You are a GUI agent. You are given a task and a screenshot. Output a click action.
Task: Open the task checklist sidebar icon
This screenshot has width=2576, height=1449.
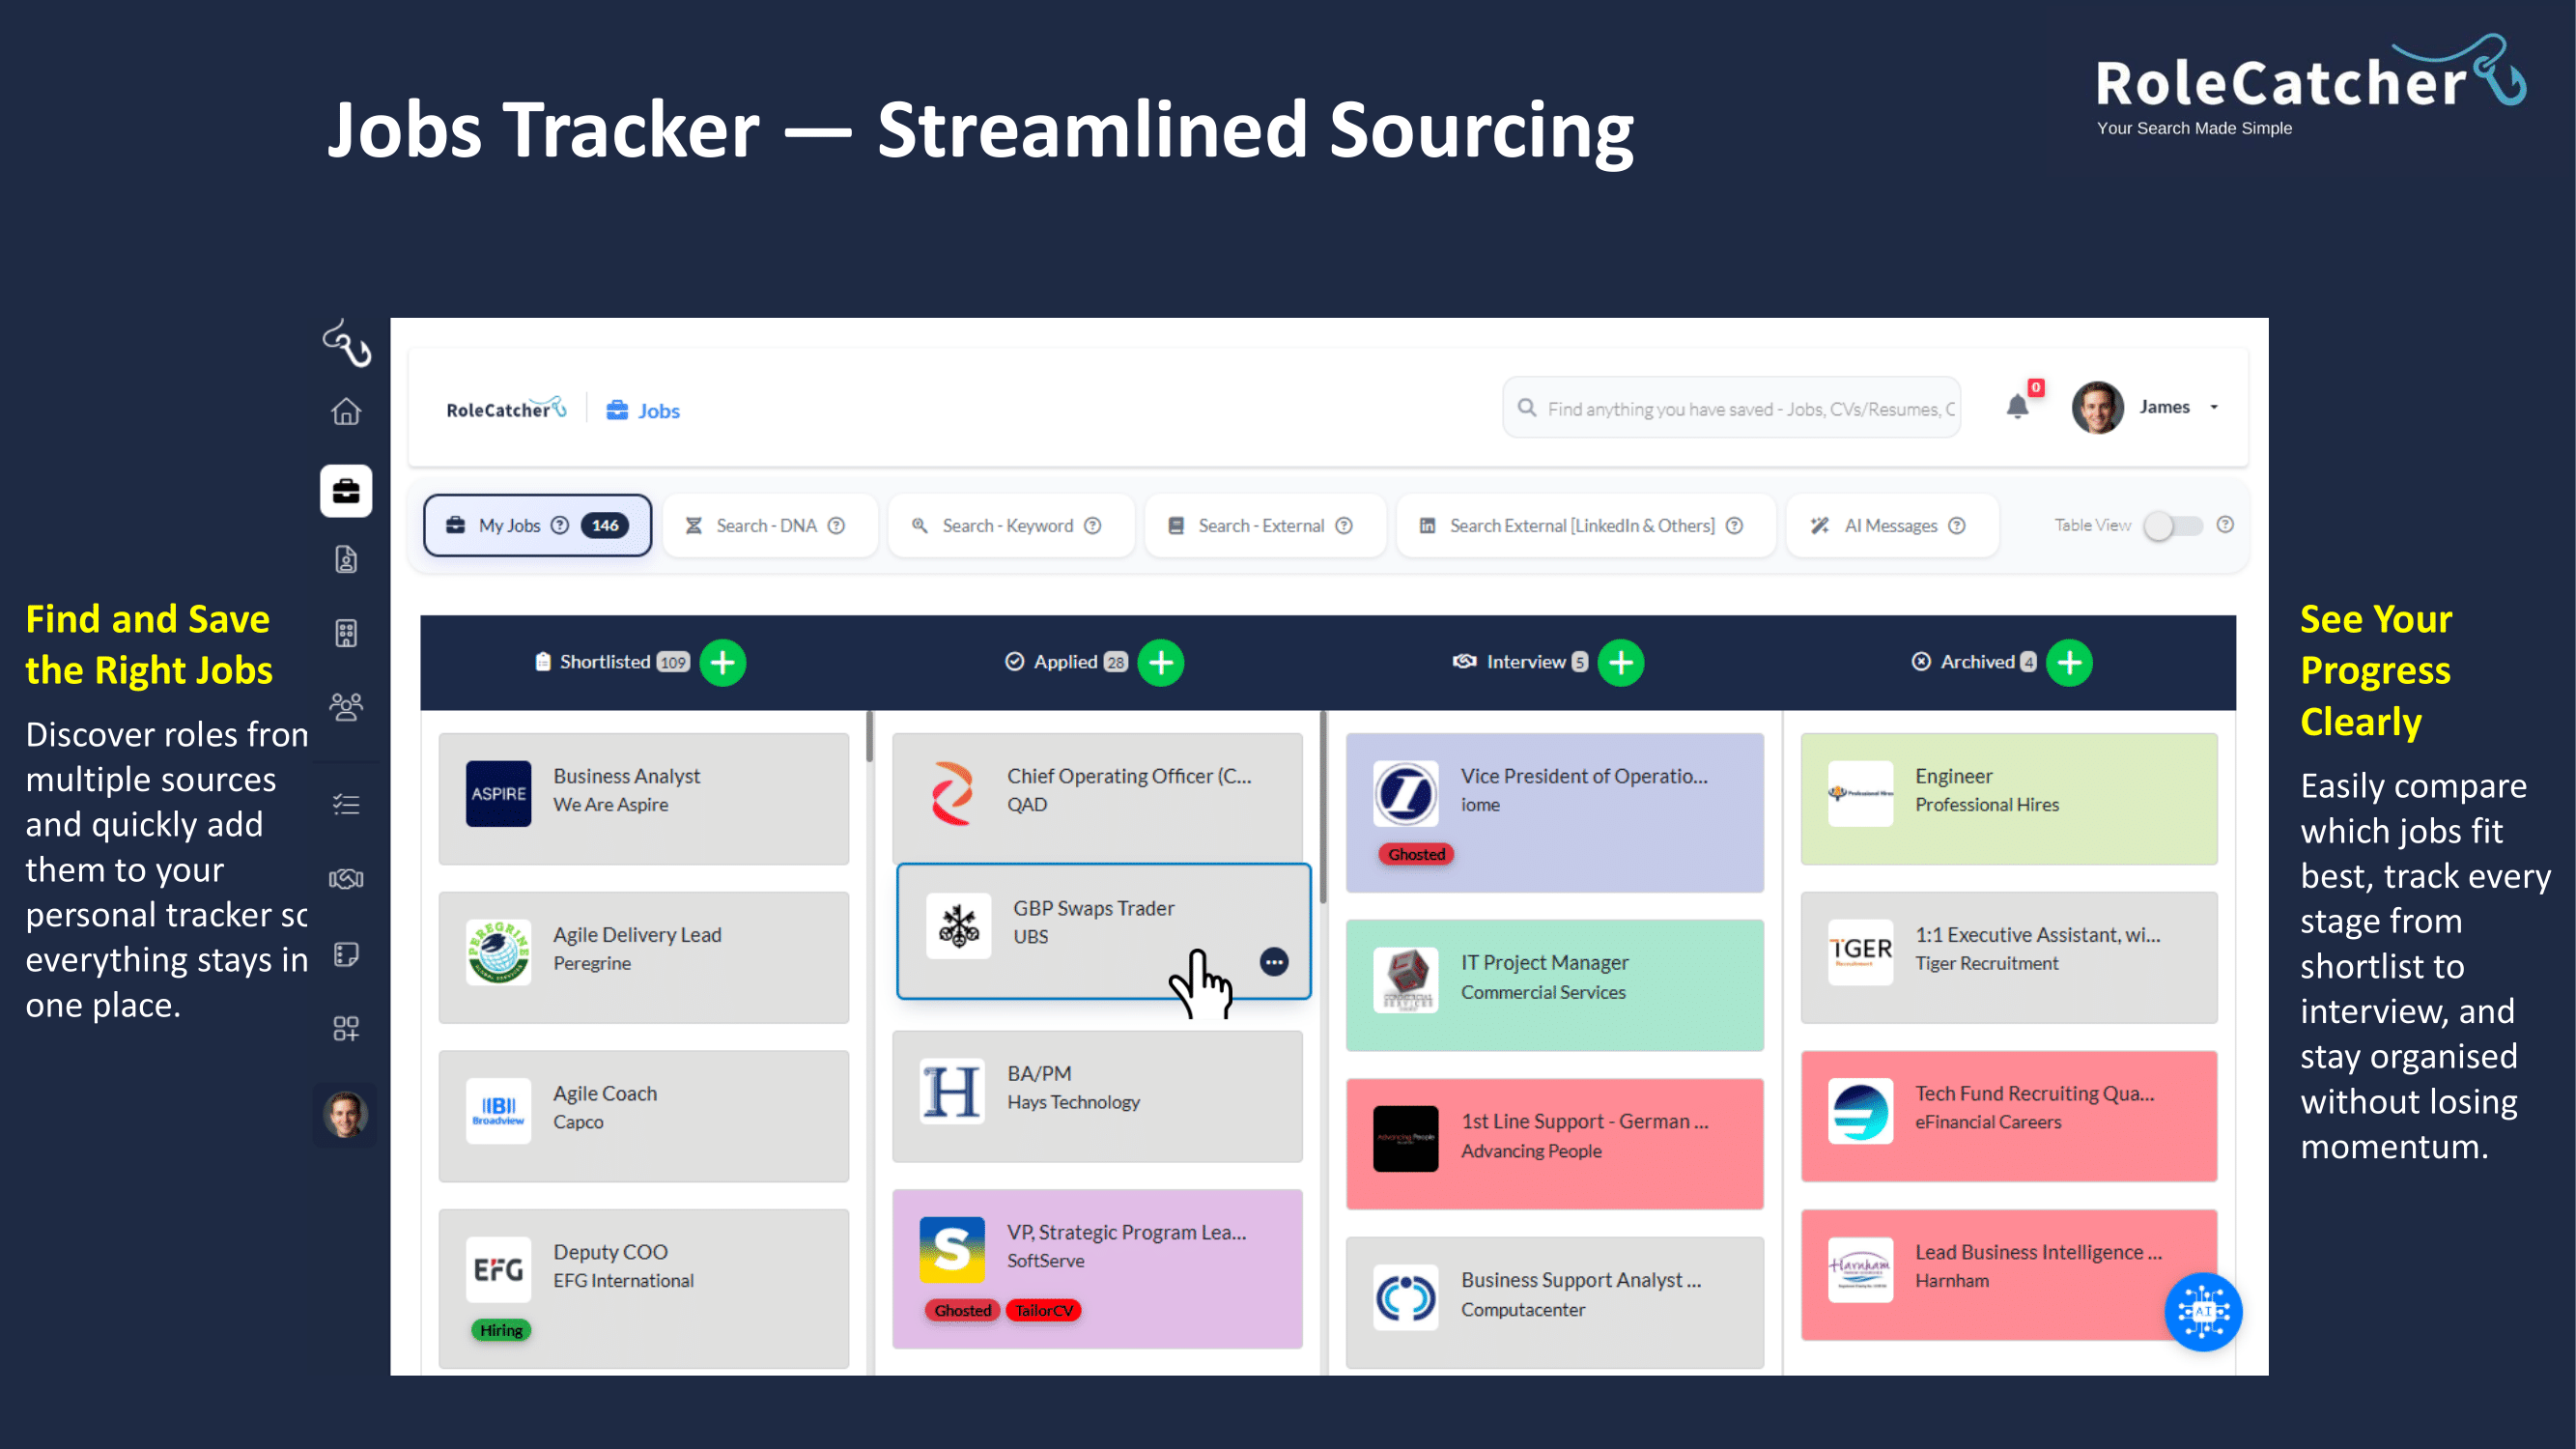point(346,804)
